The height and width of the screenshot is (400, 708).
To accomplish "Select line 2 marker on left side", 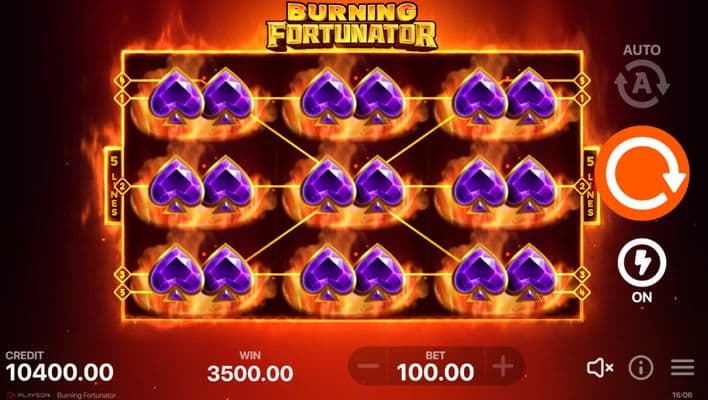I will (122, 186).
